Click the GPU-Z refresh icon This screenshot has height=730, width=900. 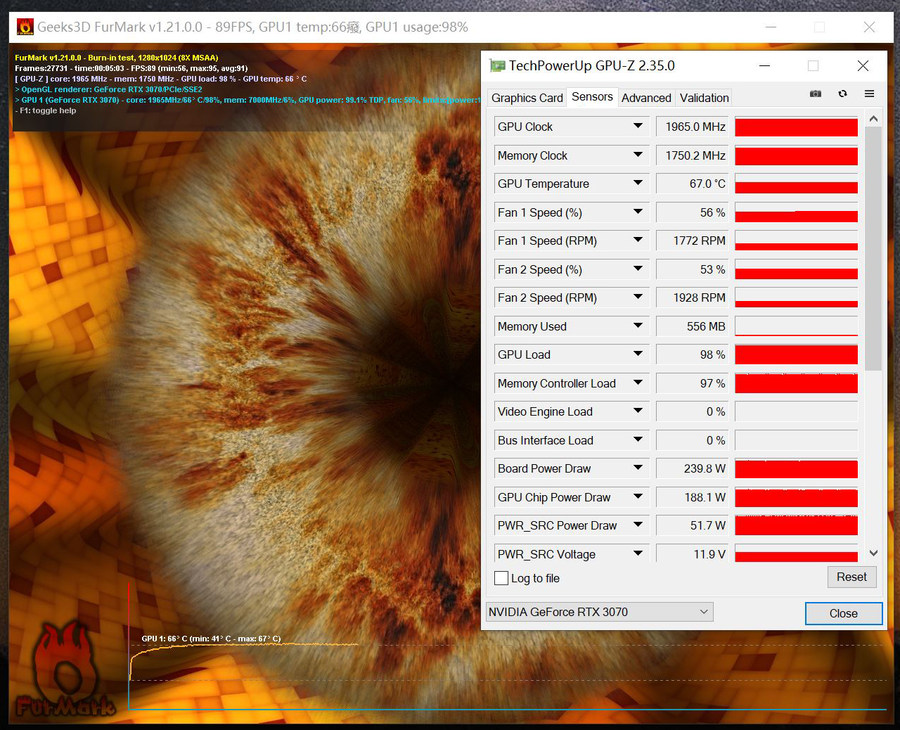[843, 94]
